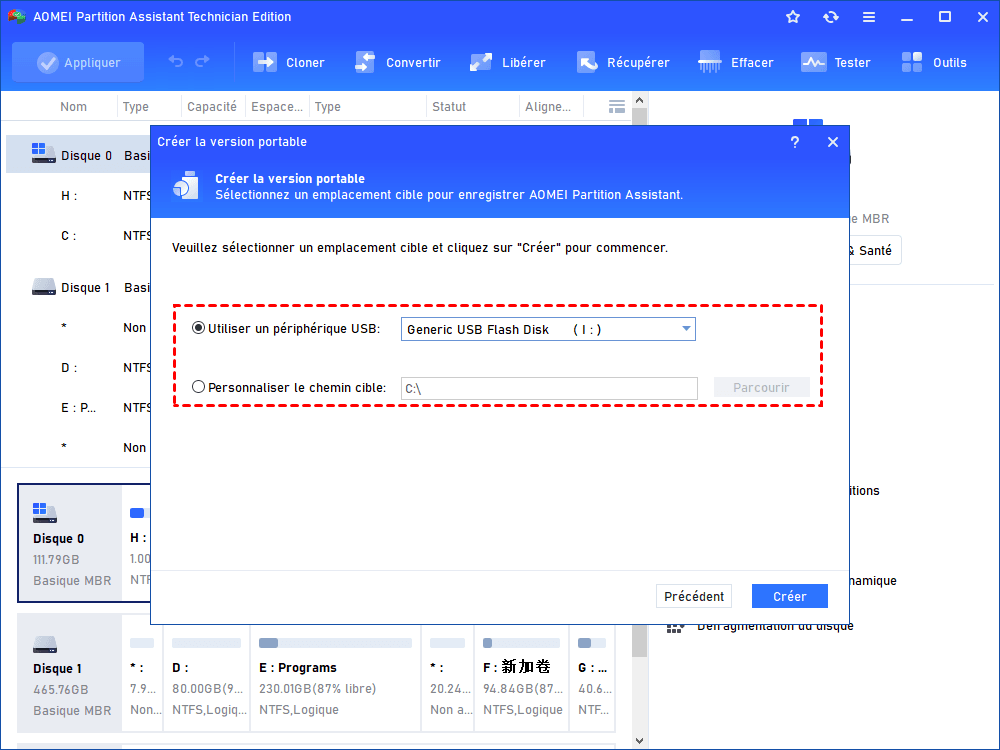
Task: Select Personnaliser le chemin cible radio
Action: pos(198,386)
